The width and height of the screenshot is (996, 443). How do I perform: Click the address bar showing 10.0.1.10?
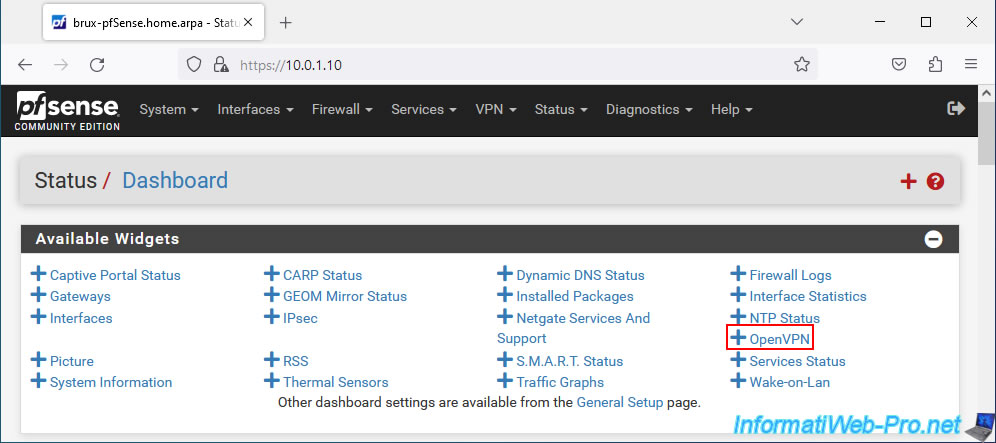pyautogui.click(x=497, y=64)
